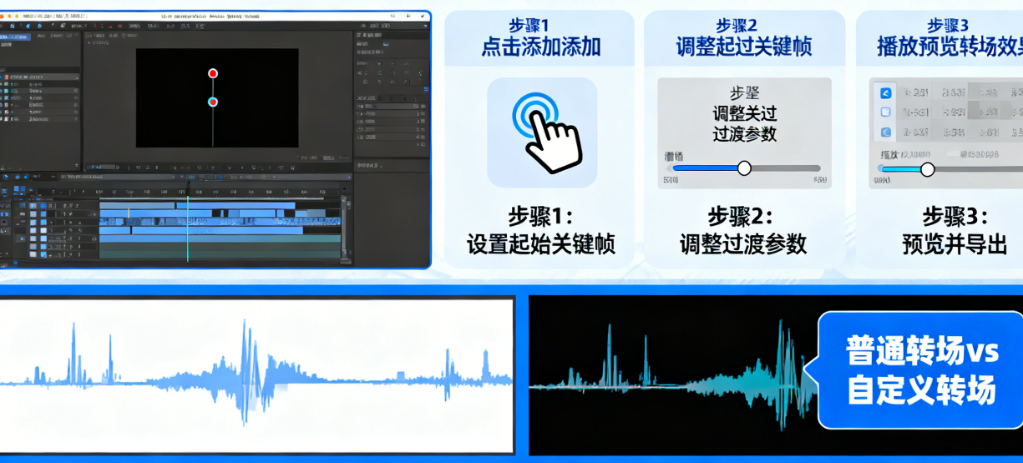The height and width of the screenshot is (463, 1023).
Task: Select the cyan-ringed lower keyframe point
Action: tap(213, 102)
